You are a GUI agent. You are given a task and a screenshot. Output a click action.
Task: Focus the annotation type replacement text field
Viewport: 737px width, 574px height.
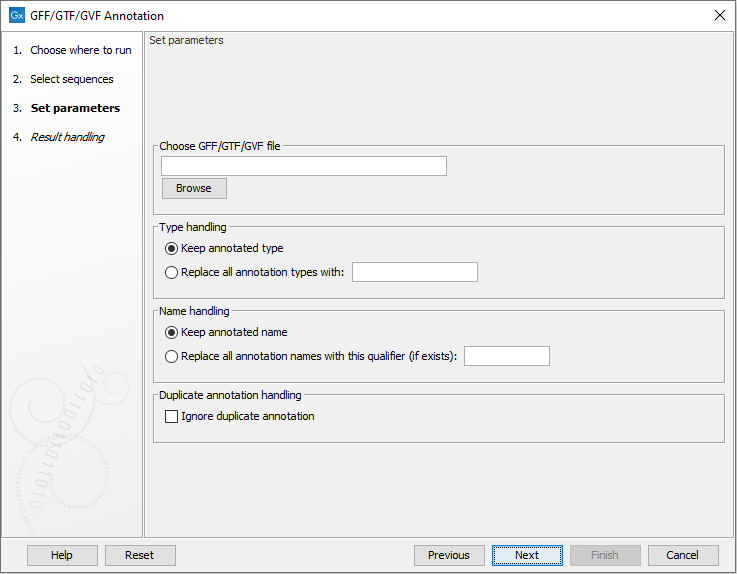[x=414, y=272]
